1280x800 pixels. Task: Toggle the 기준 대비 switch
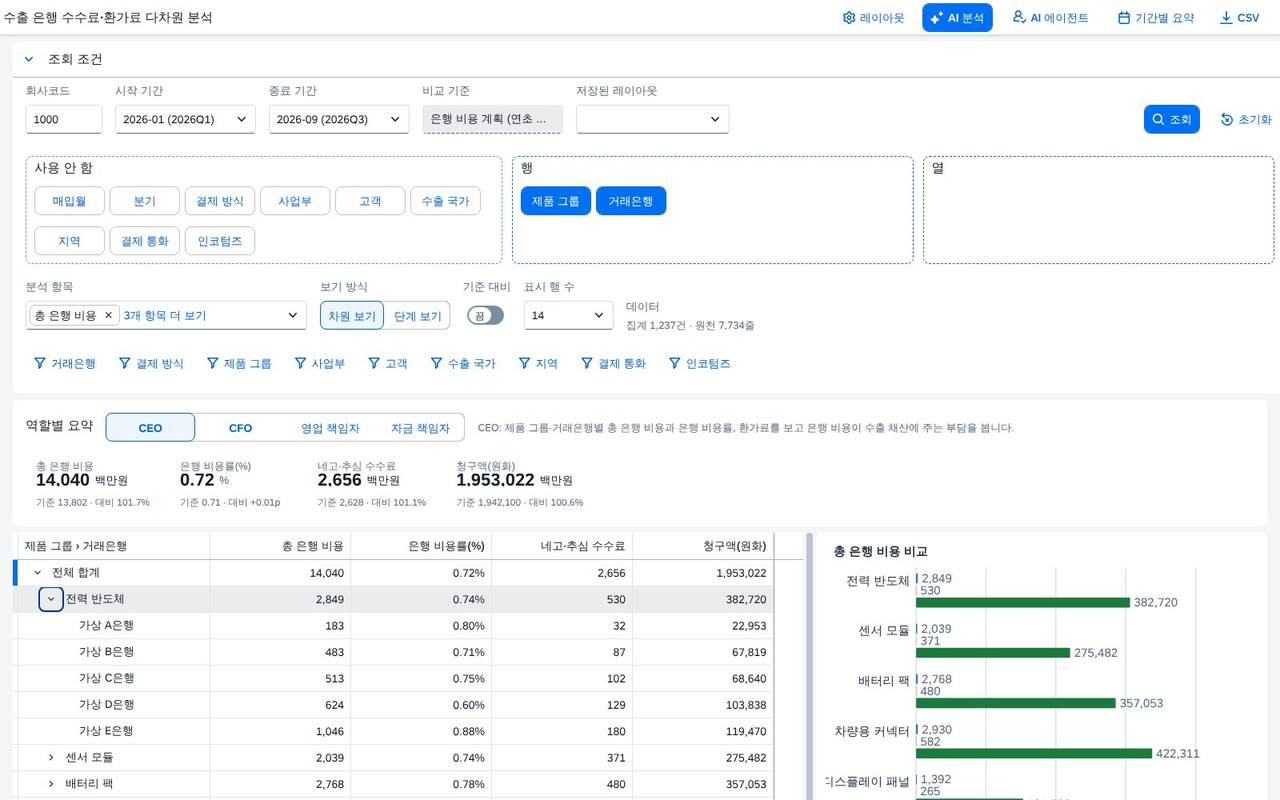coord(486,315)
